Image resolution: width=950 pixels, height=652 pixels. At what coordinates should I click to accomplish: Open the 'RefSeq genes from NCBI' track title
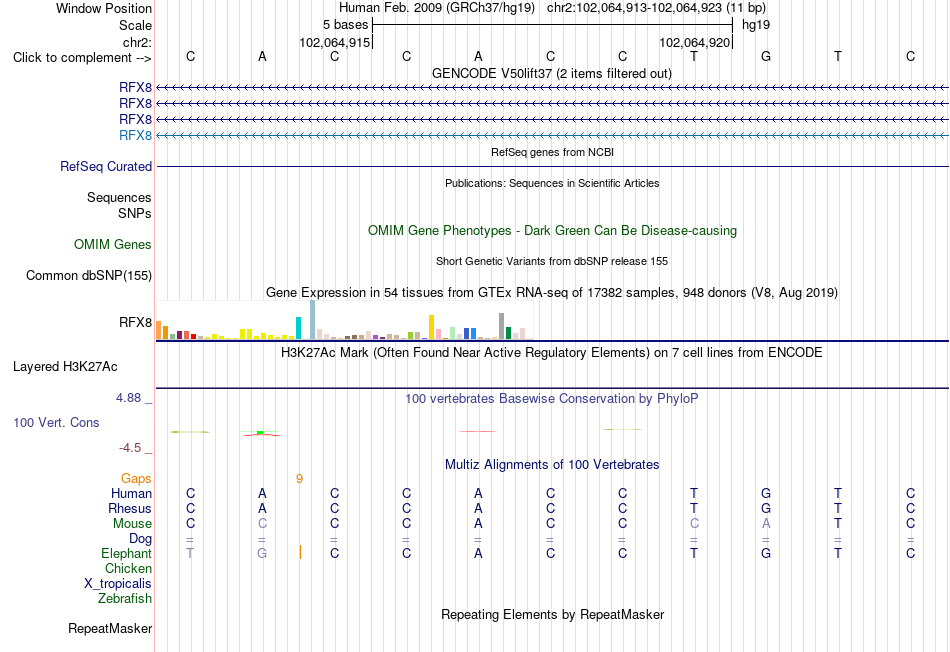click(x=552, y=152)
